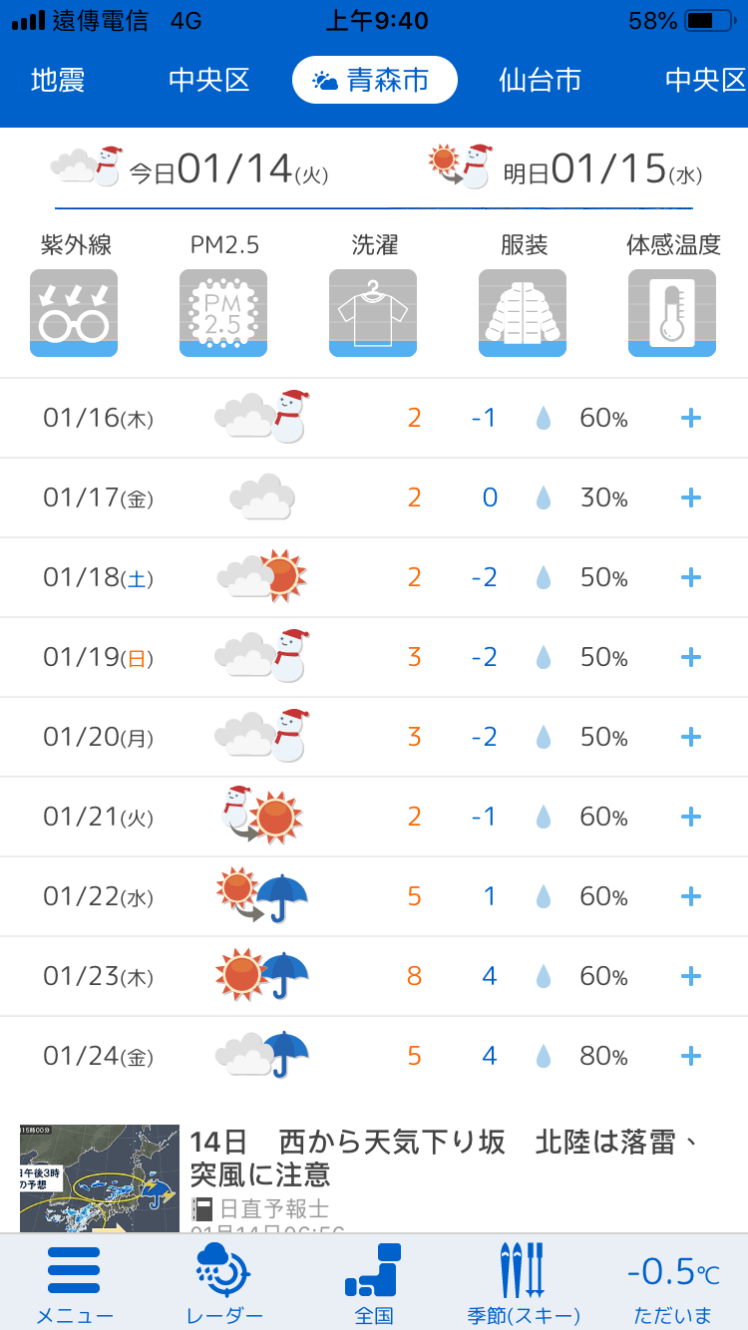Viewport: 748px width, 1330px height.
Task: Expand the 01/16(木) forecast row
Action: coord(690,418)
